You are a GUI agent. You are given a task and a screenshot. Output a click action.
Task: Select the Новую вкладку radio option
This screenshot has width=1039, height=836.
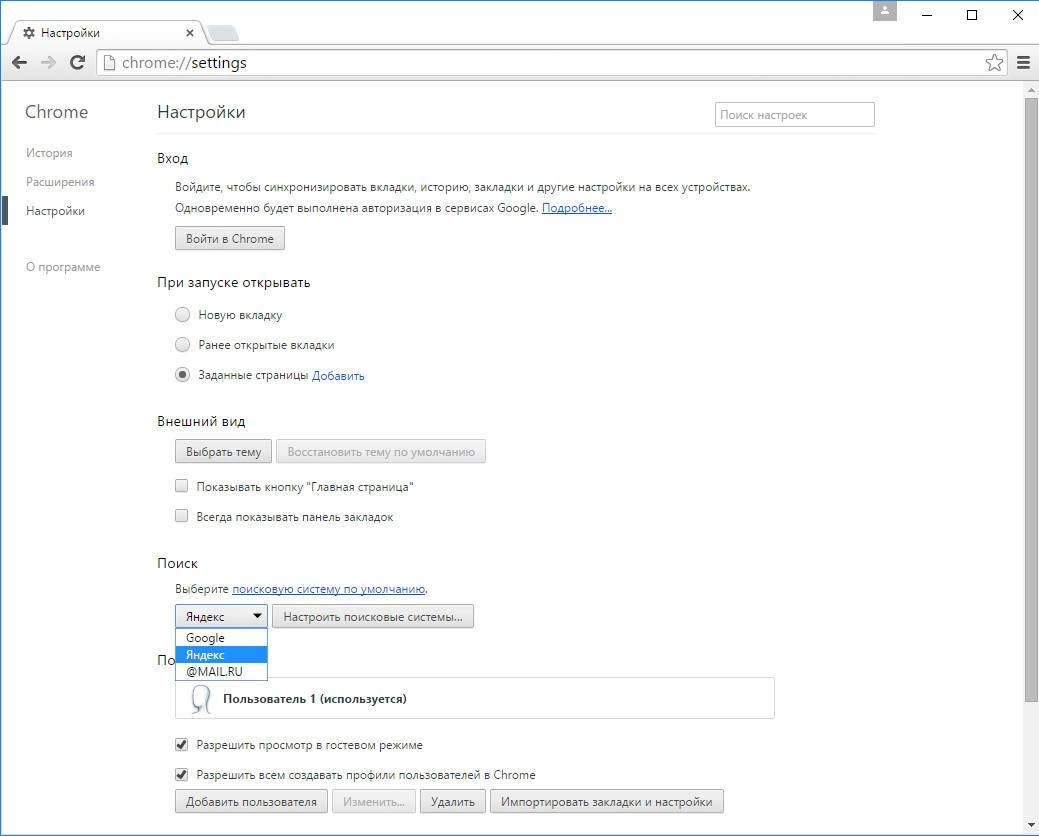(182, 315)
